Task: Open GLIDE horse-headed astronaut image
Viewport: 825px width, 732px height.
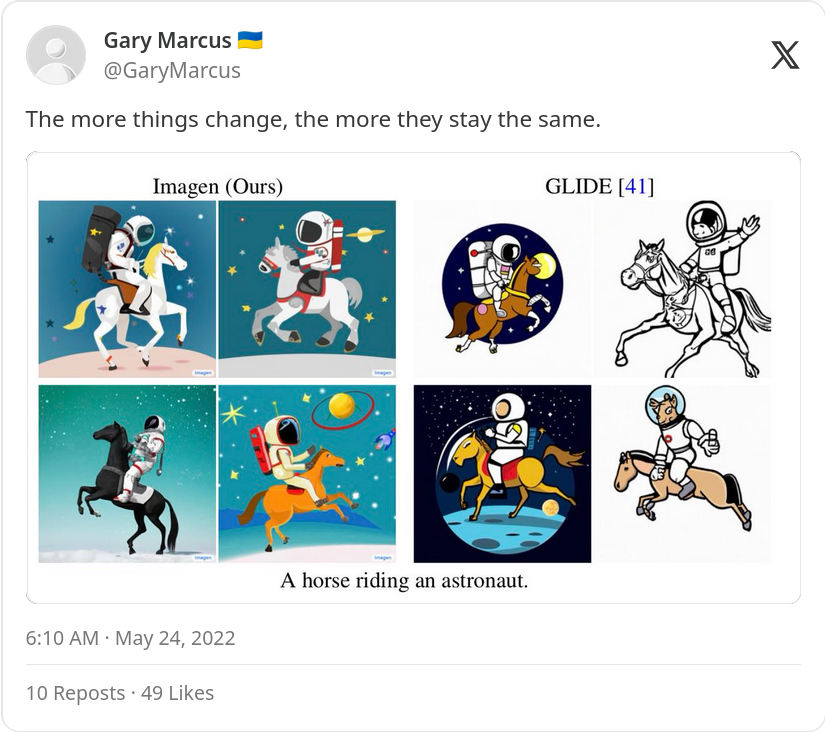Action: click(682, 474)
